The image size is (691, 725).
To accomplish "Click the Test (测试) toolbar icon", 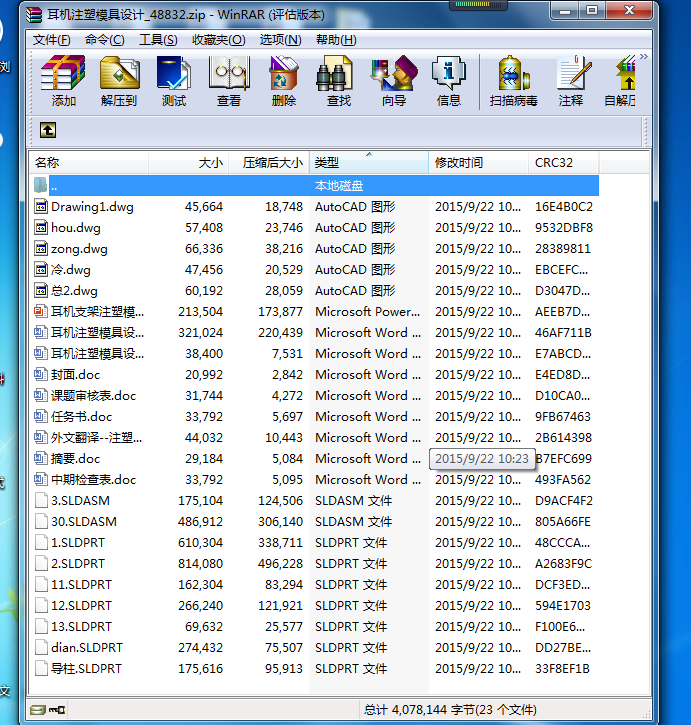I will pos(174,73).
